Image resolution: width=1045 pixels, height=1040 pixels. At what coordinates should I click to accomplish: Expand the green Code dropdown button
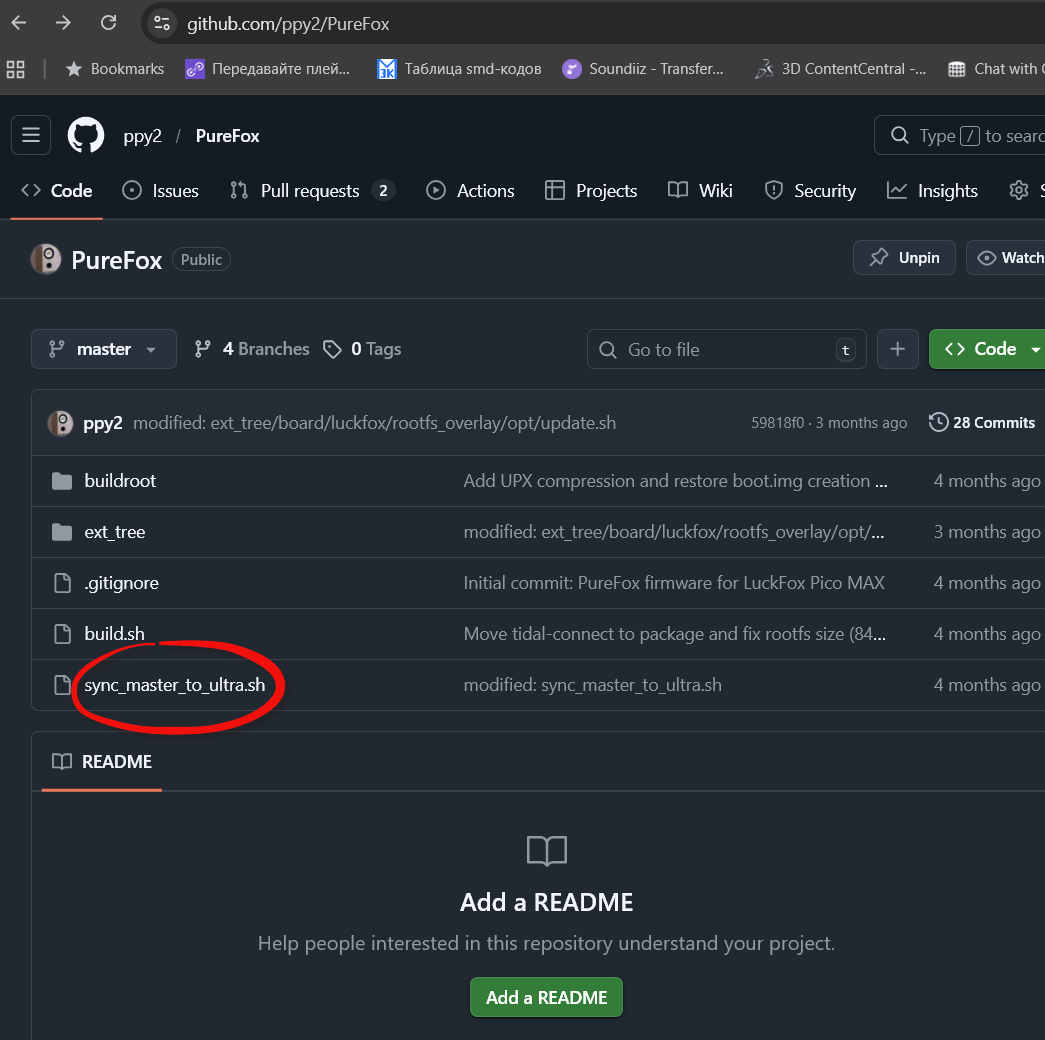(x=985, y=349)
